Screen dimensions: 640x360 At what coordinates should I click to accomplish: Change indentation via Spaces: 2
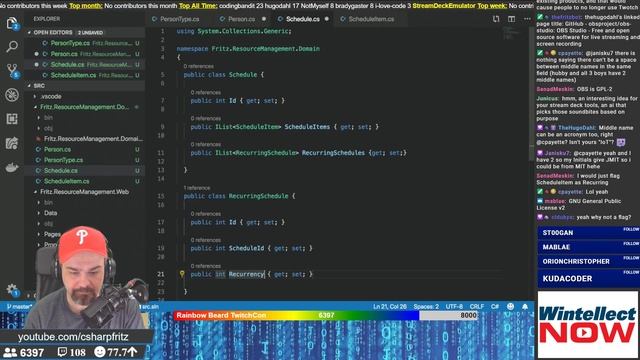tap(426, 306)
